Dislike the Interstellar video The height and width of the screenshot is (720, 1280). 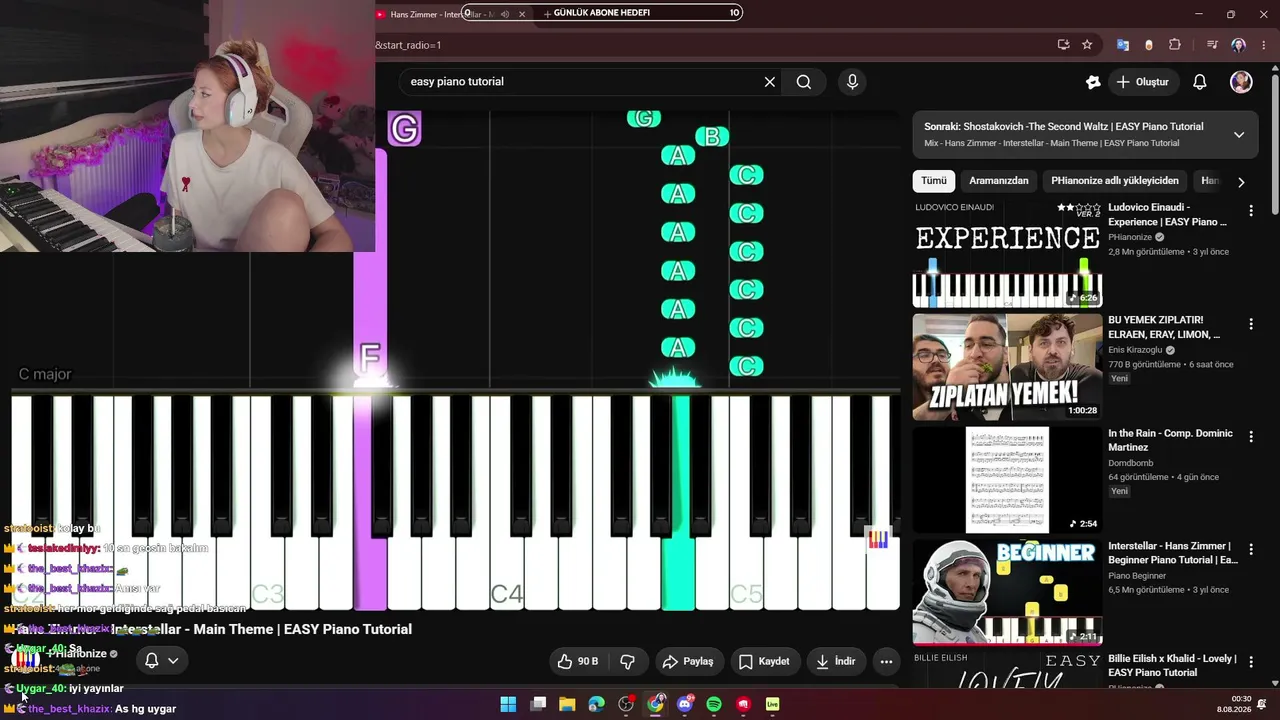[628, 661]
